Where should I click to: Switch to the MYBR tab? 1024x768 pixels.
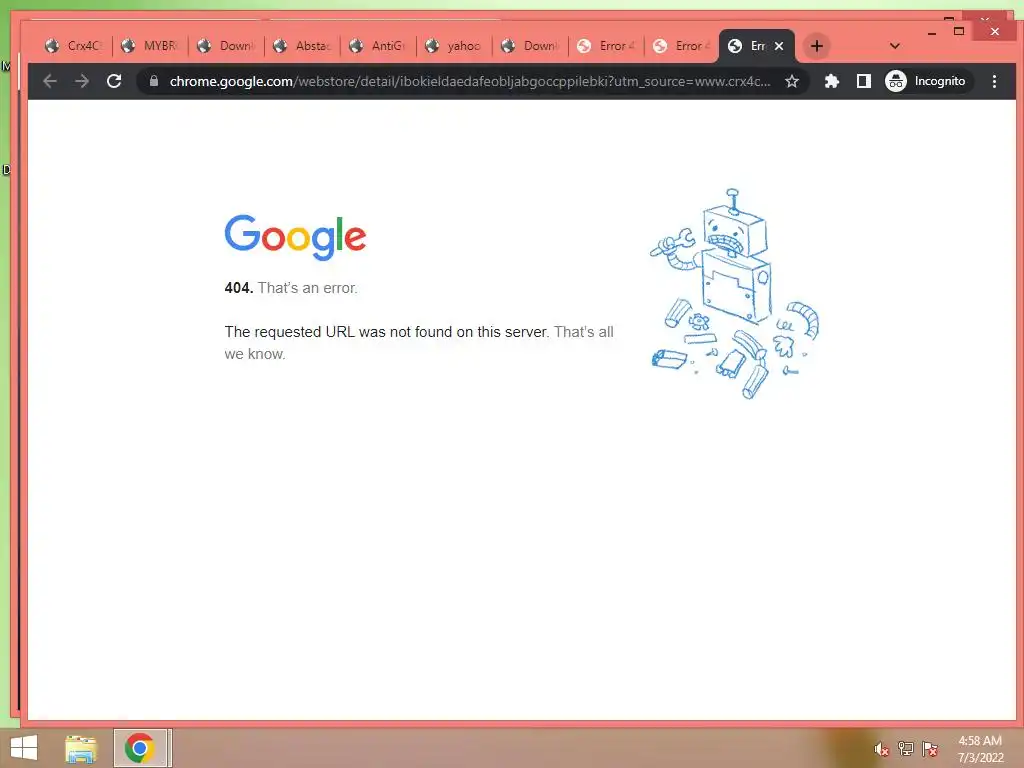click(150, 46)
